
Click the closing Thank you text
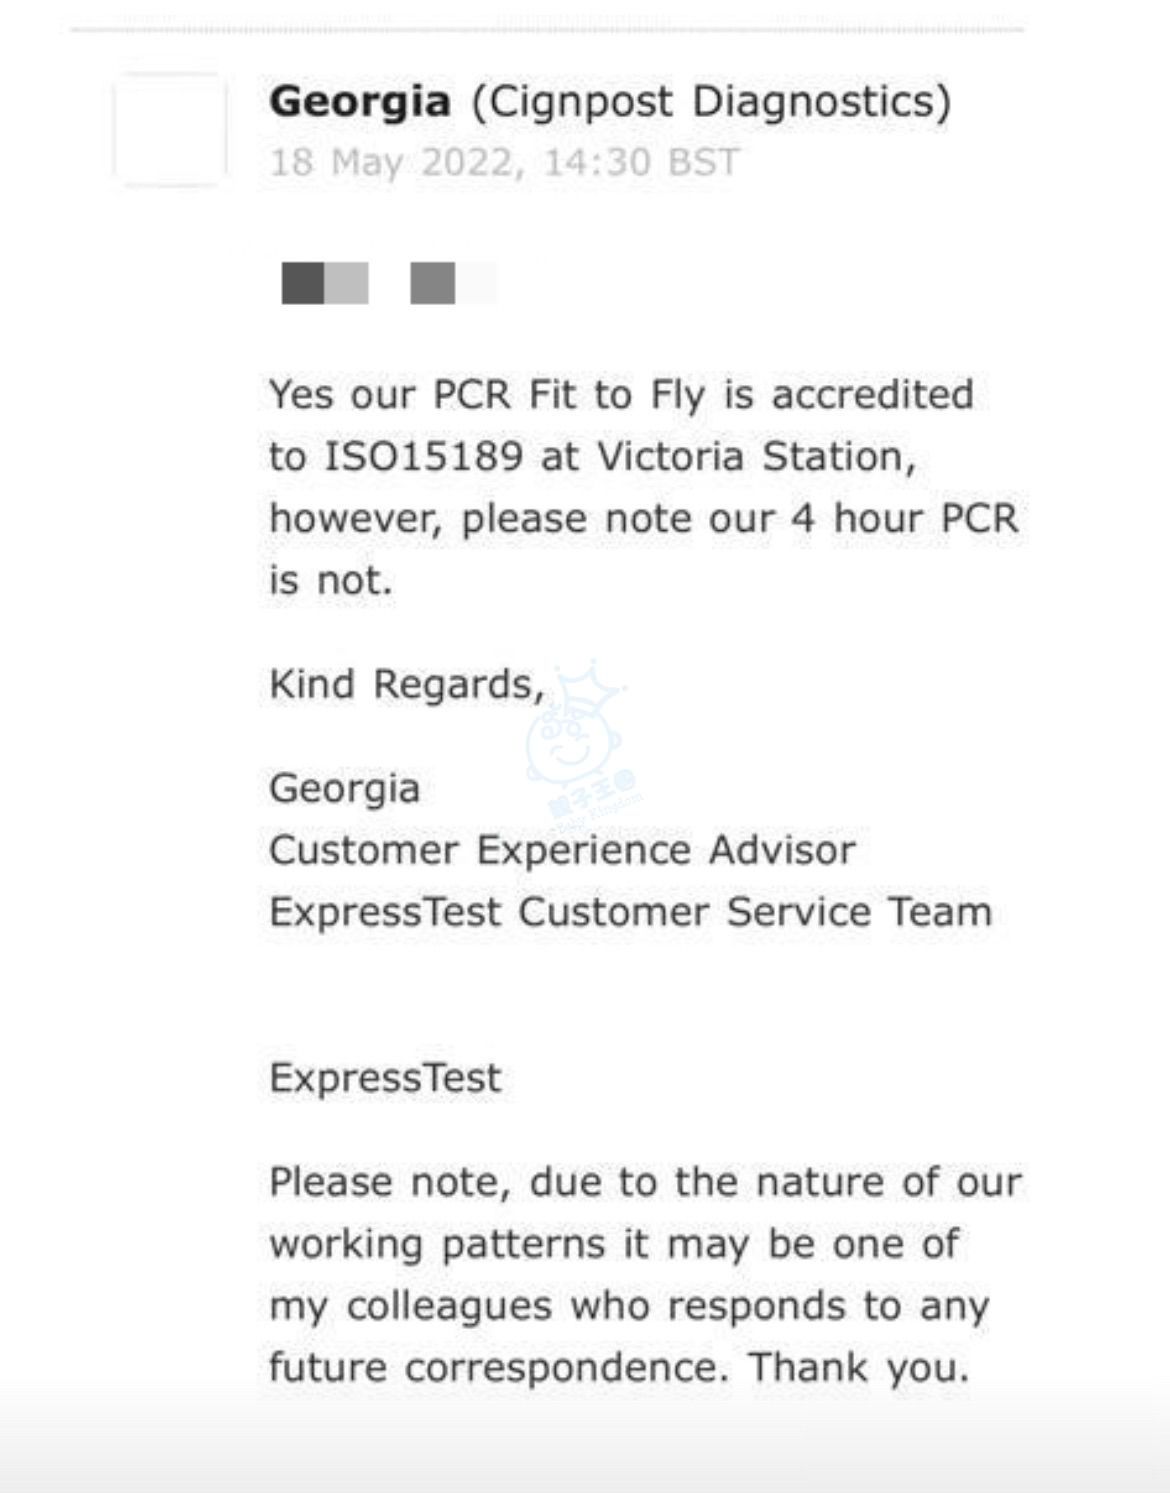(x=859, y=1368)
